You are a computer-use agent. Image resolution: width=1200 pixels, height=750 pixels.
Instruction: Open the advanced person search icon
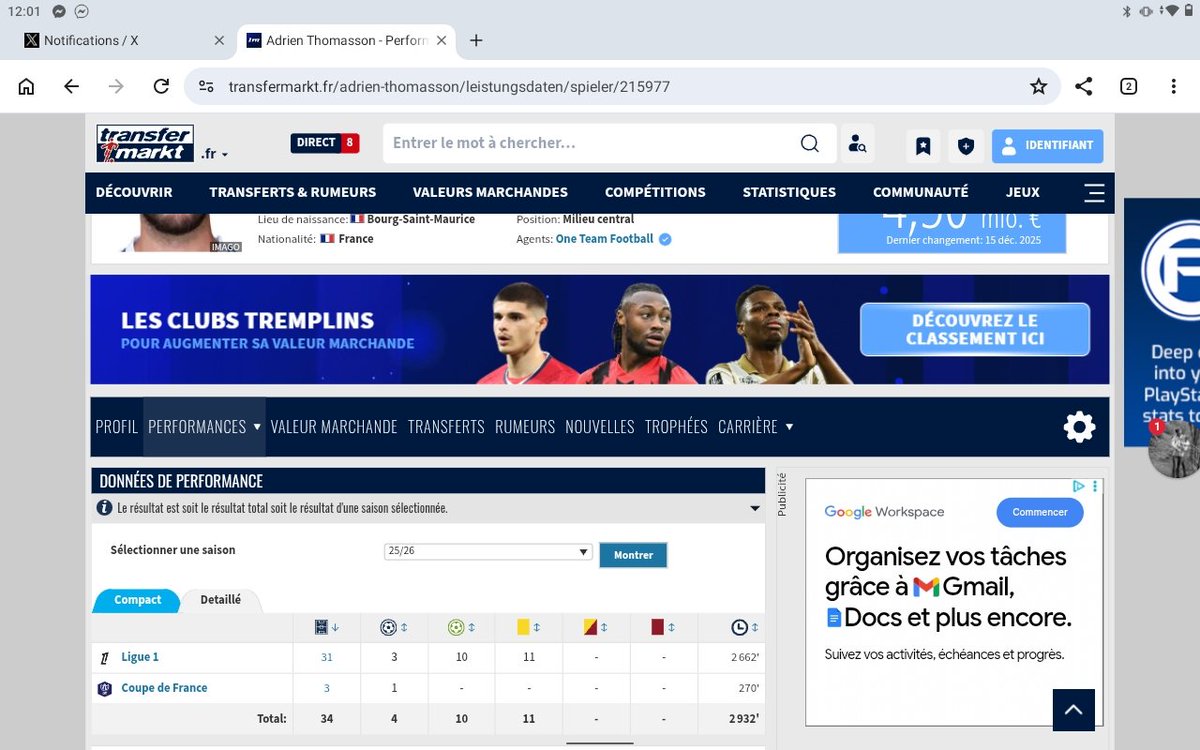(x=857, y=143)
